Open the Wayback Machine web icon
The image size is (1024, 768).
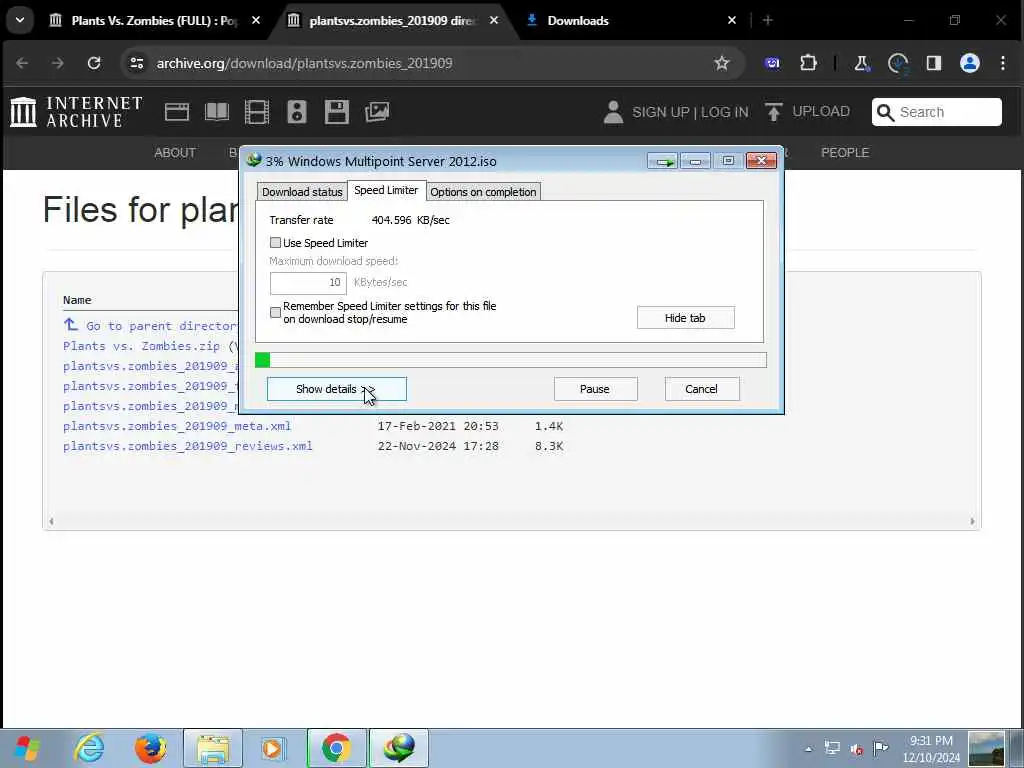pos(177,112)
